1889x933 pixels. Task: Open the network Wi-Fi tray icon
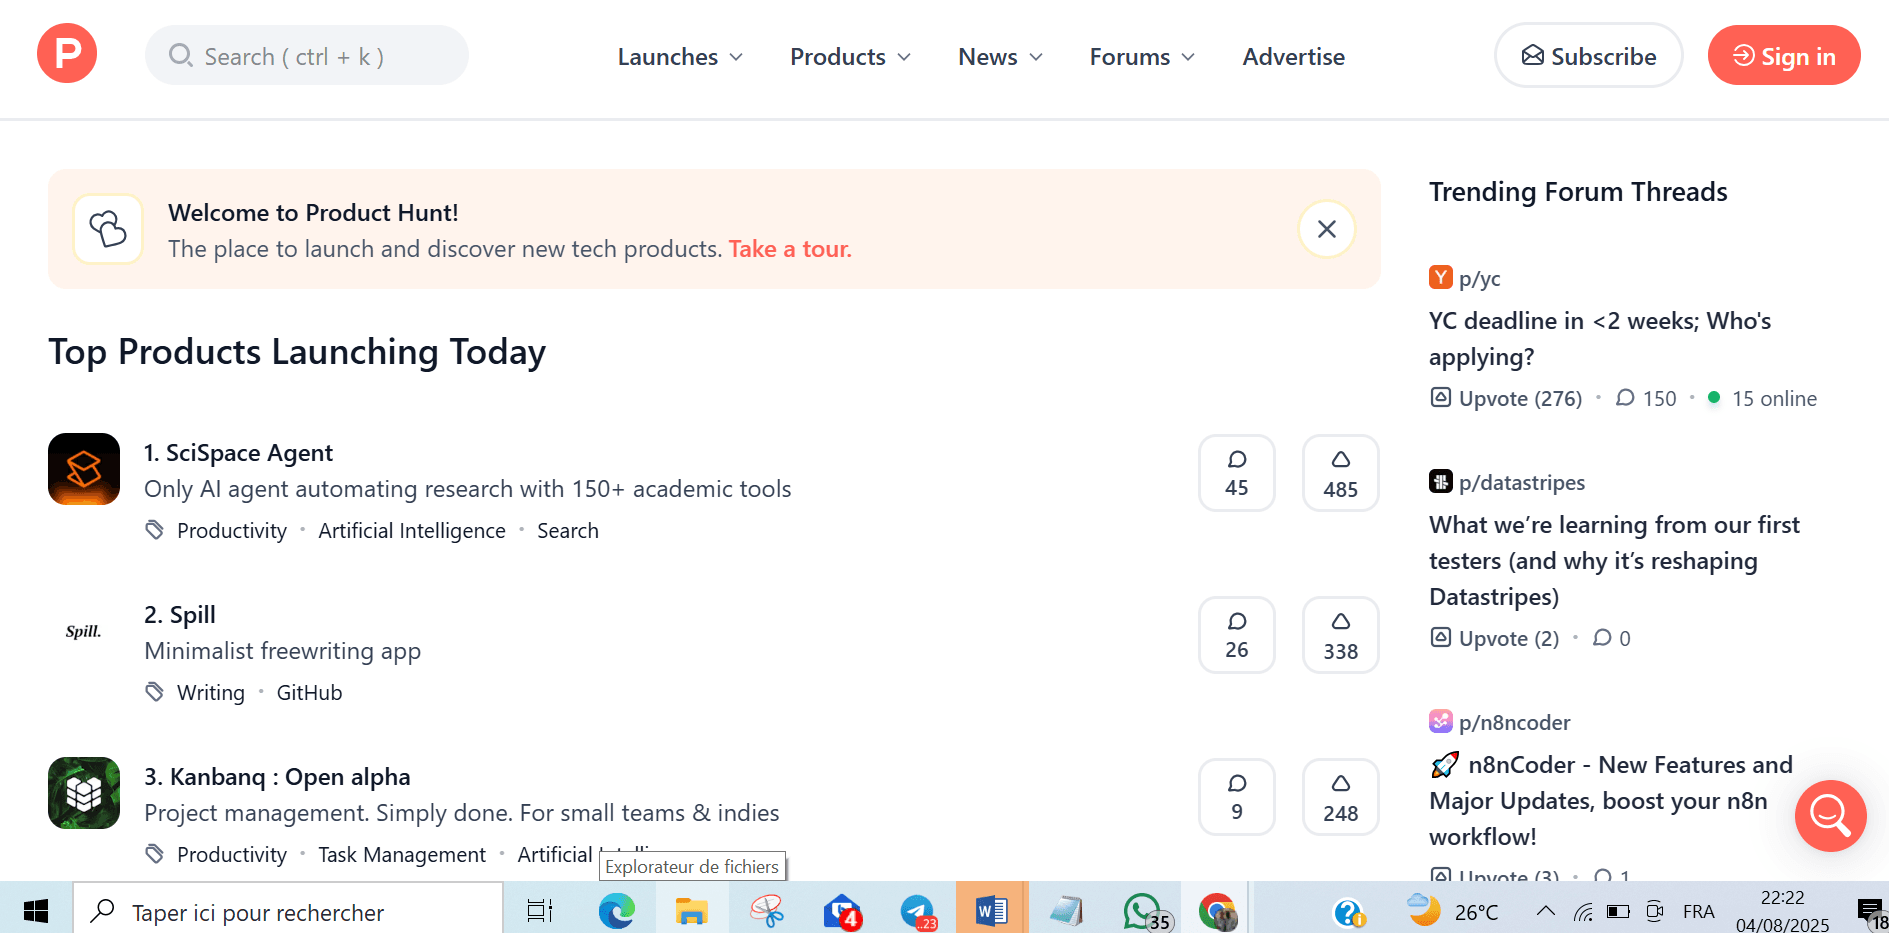pos(1582,911)
